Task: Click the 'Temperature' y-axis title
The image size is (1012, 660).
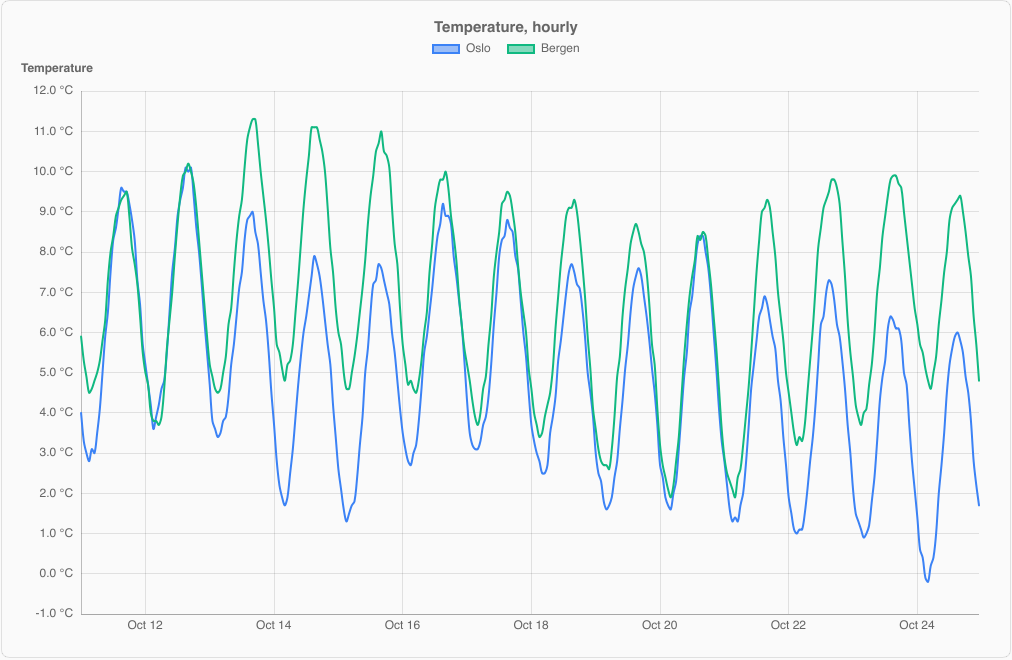Action: [57, 68]
